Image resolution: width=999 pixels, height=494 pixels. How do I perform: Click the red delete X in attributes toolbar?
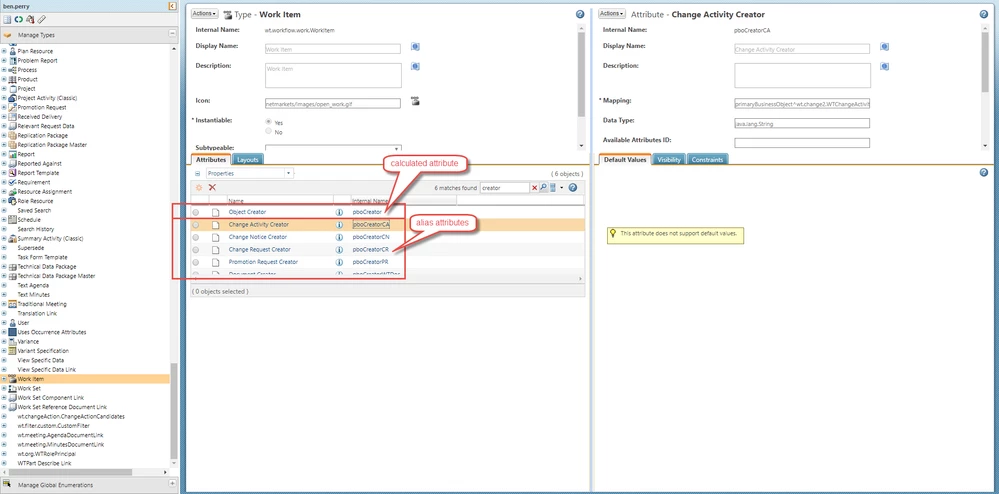pyautogui.click(x=212, y=187)
